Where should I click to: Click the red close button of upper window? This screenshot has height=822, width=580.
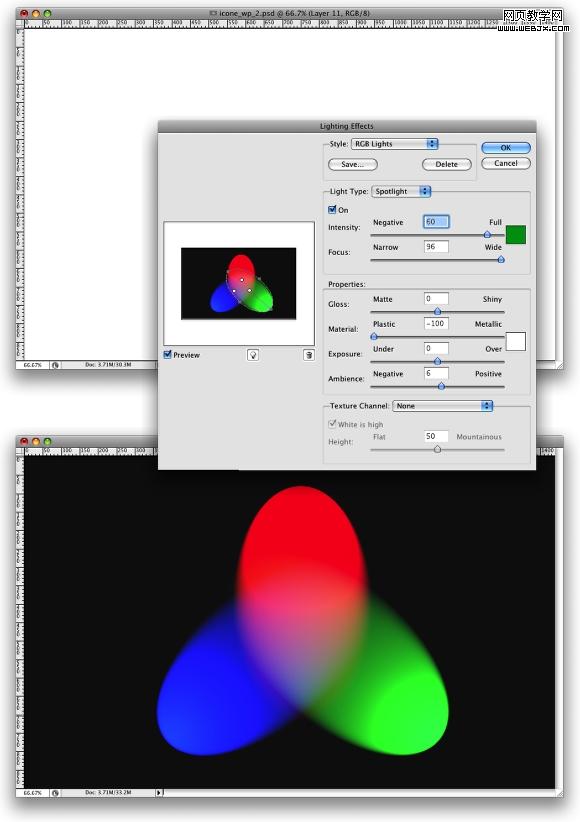pyautogui.click(x=24, y=13)
